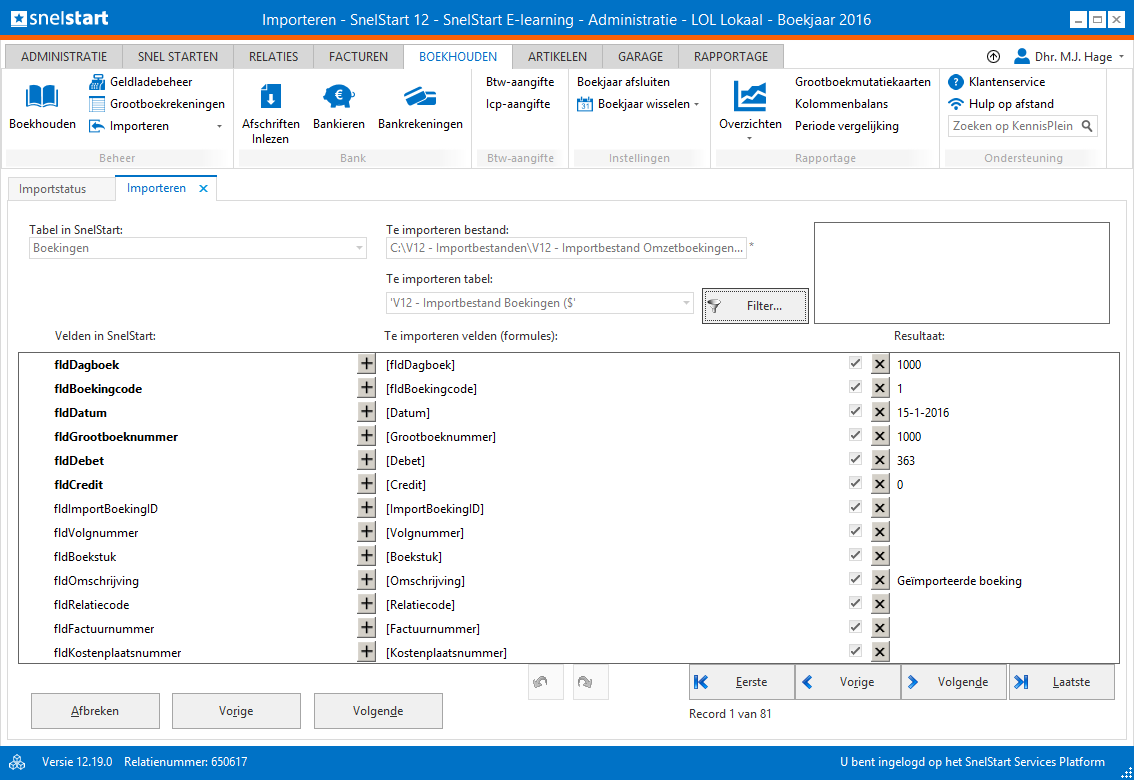This screenshot has height=780, width=1134.
Task: Click the Boekjaar wisselen calendar icon
Action: coord(584,104)
